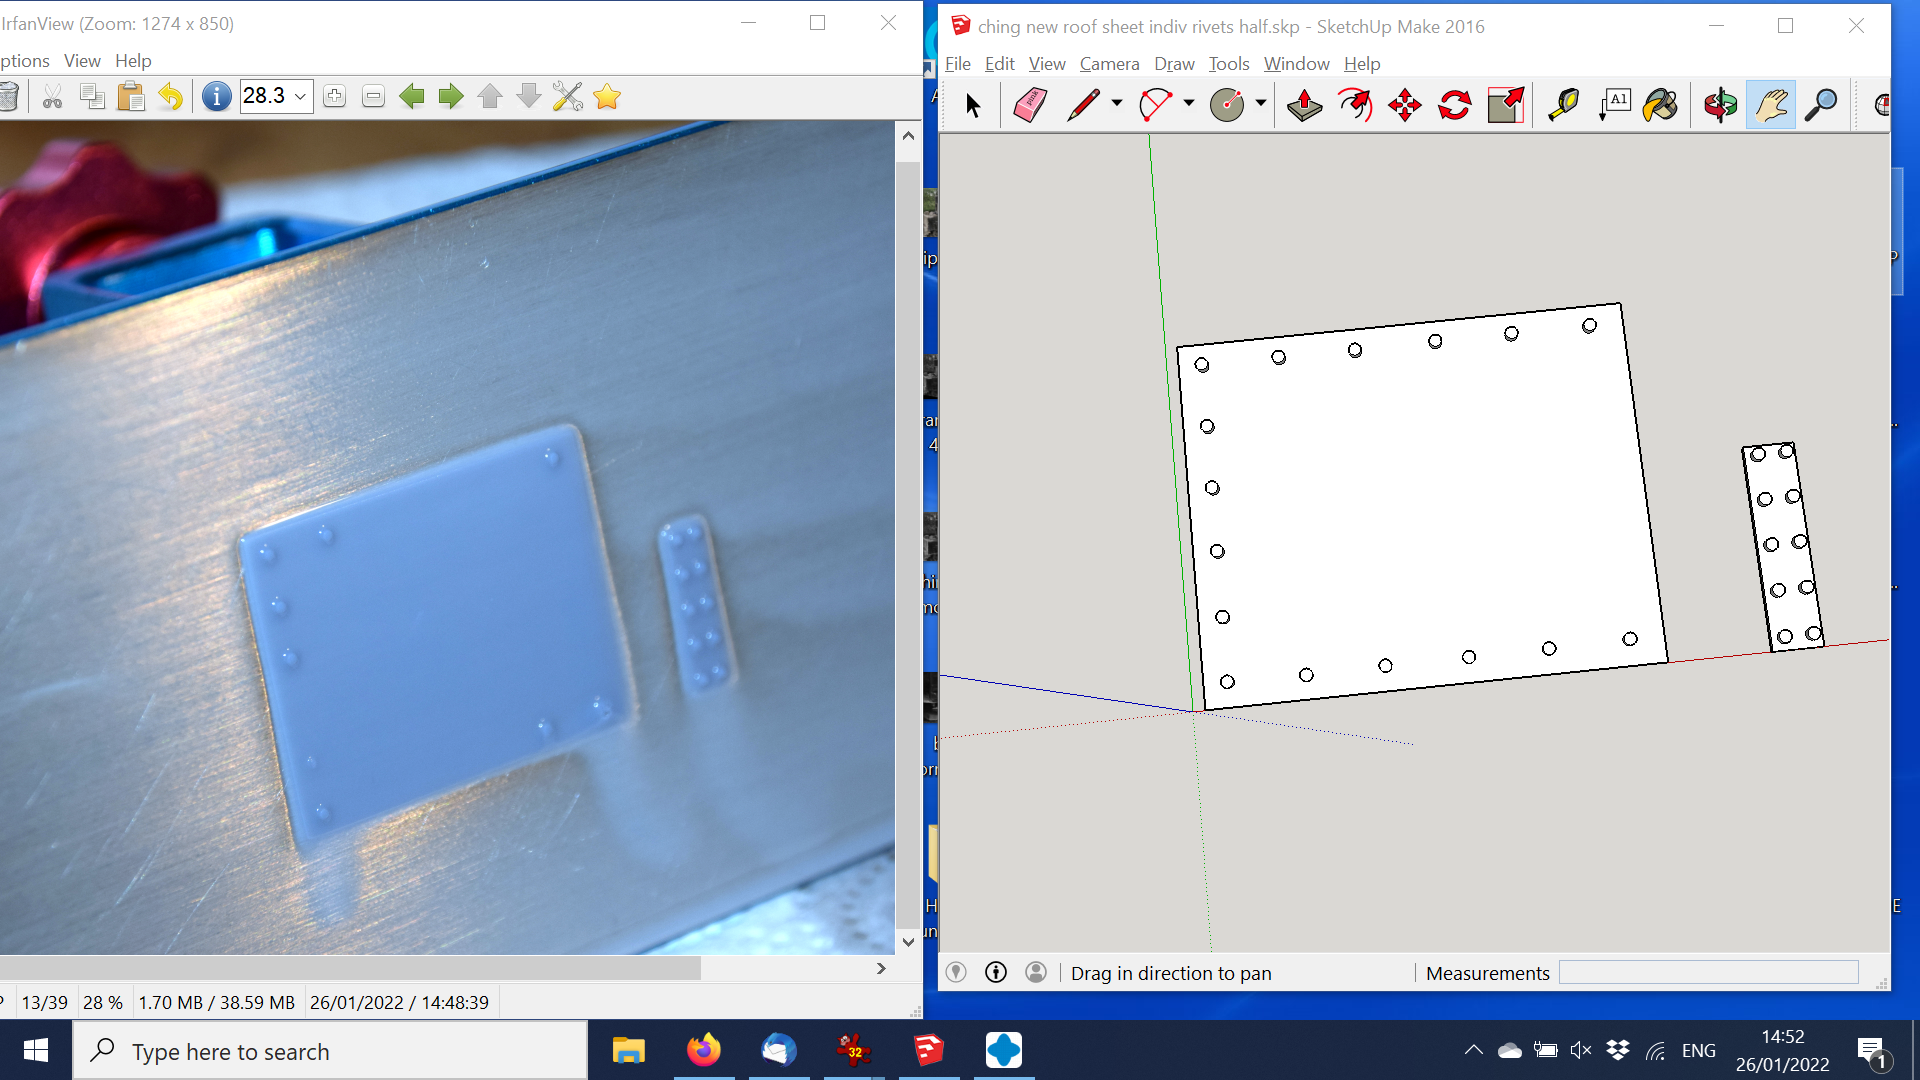Image resolution: width=1920 pixels, height=1080 pixels.
Task: Show image info in IrfanView
Action: (x=216, y=96)
